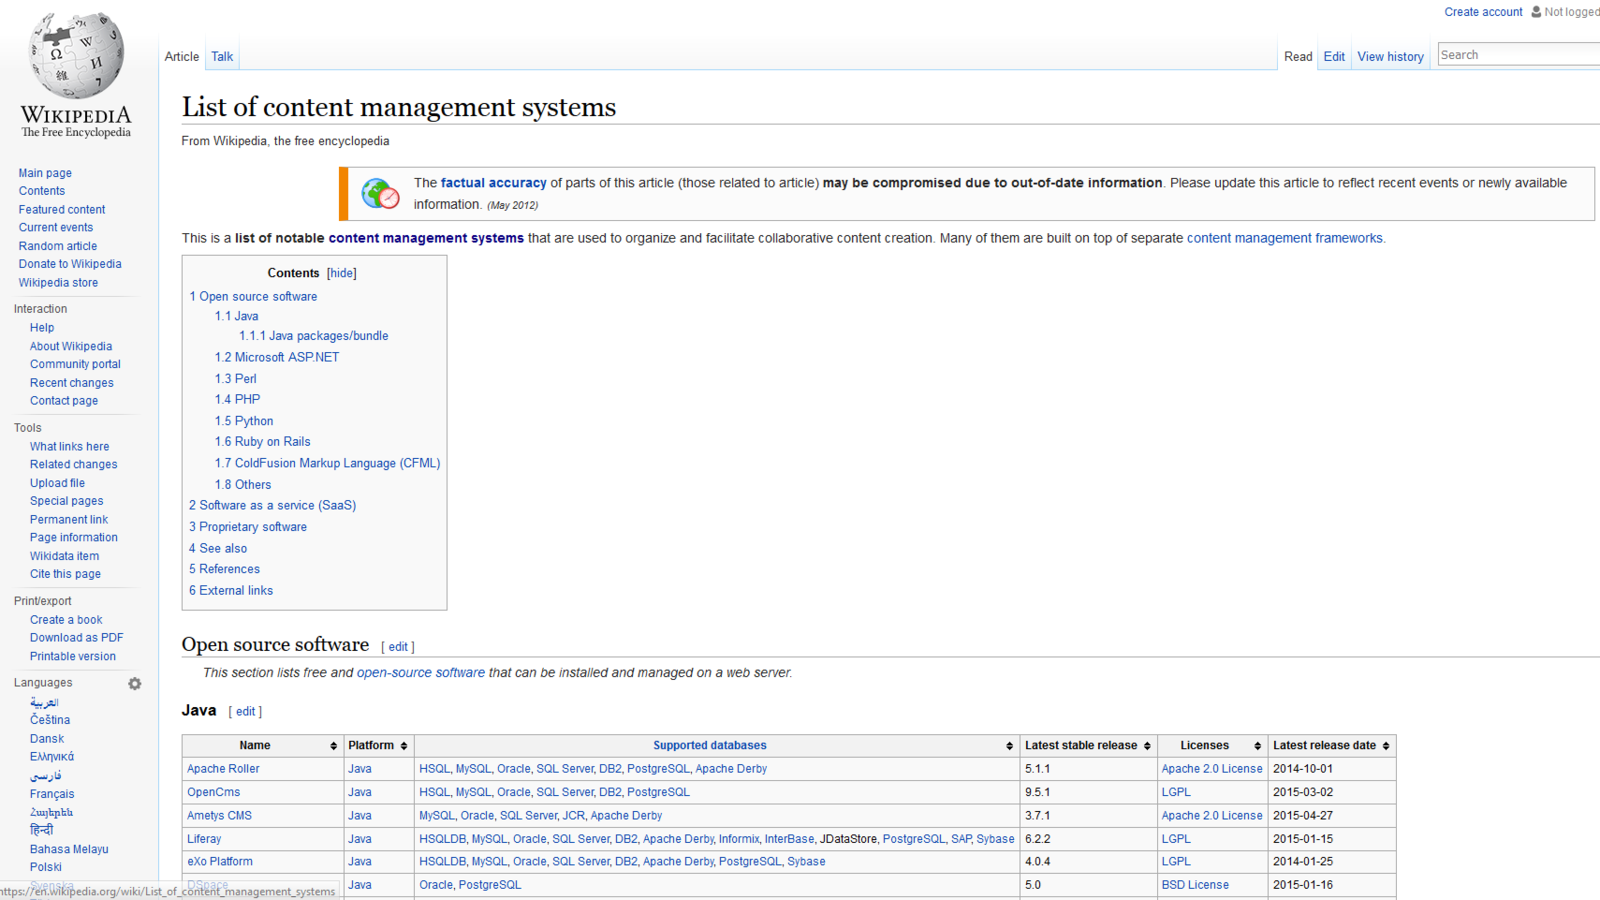Jump to 3 Proprietary software section
The height and width of the screenshot is (900, 1600).
click(x=248, y=527)
